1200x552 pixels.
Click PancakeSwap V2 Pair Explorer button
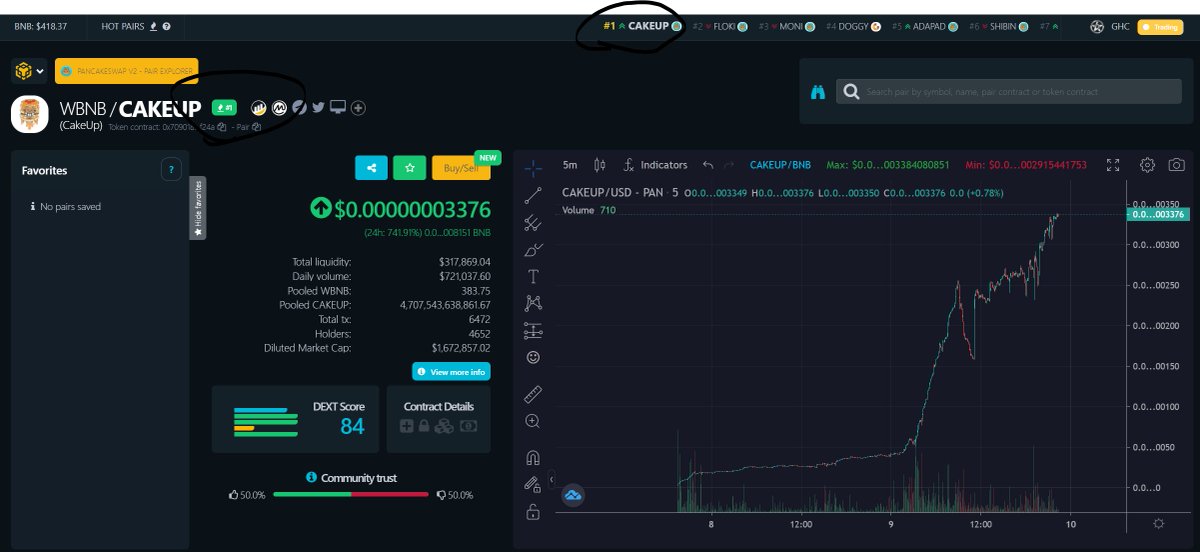point(126,71)
